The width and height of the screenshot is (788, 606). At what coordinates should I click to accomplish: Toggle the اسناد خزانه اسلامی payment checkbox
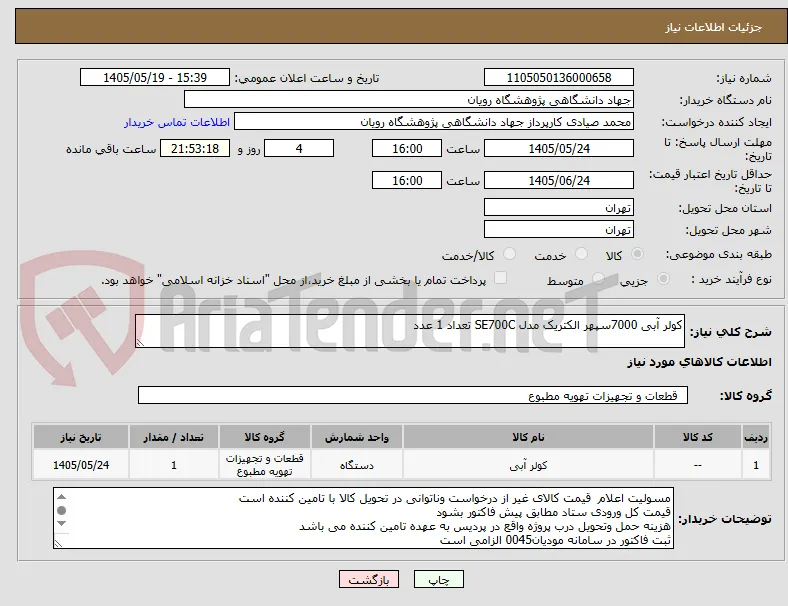click(501, 278)
